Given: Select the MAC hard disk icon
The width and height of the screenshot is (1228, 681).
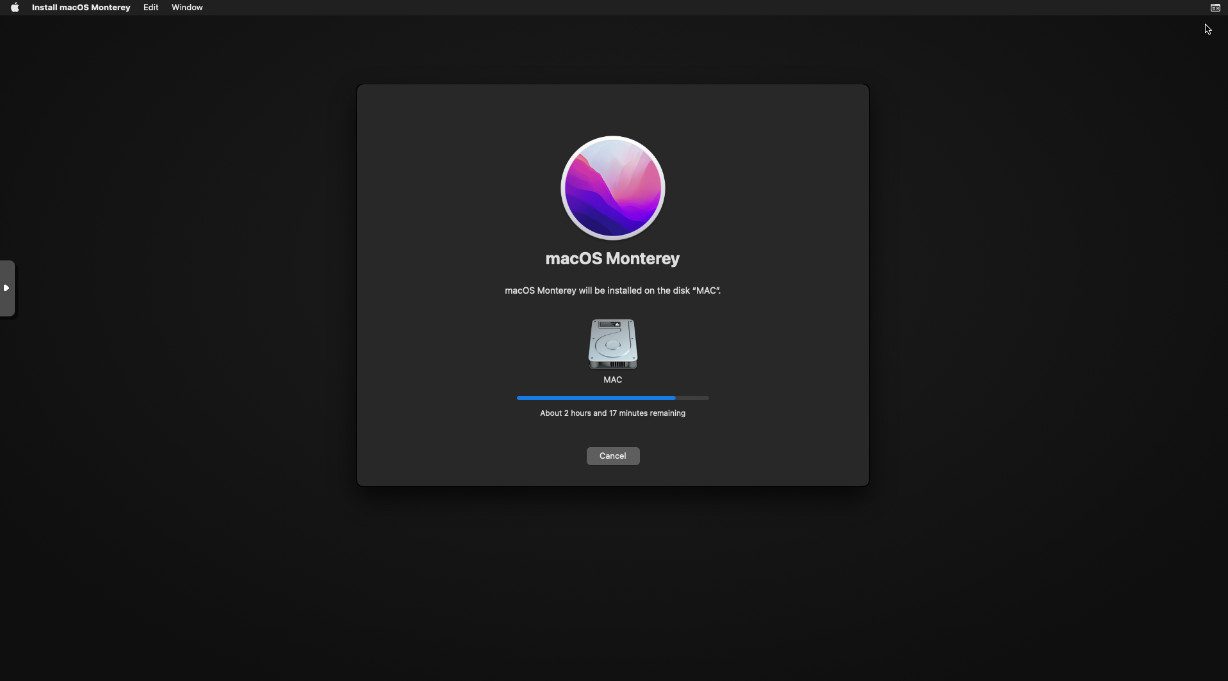Looking at the screenshot, I should pyautogui.click(x=613, y=345).
